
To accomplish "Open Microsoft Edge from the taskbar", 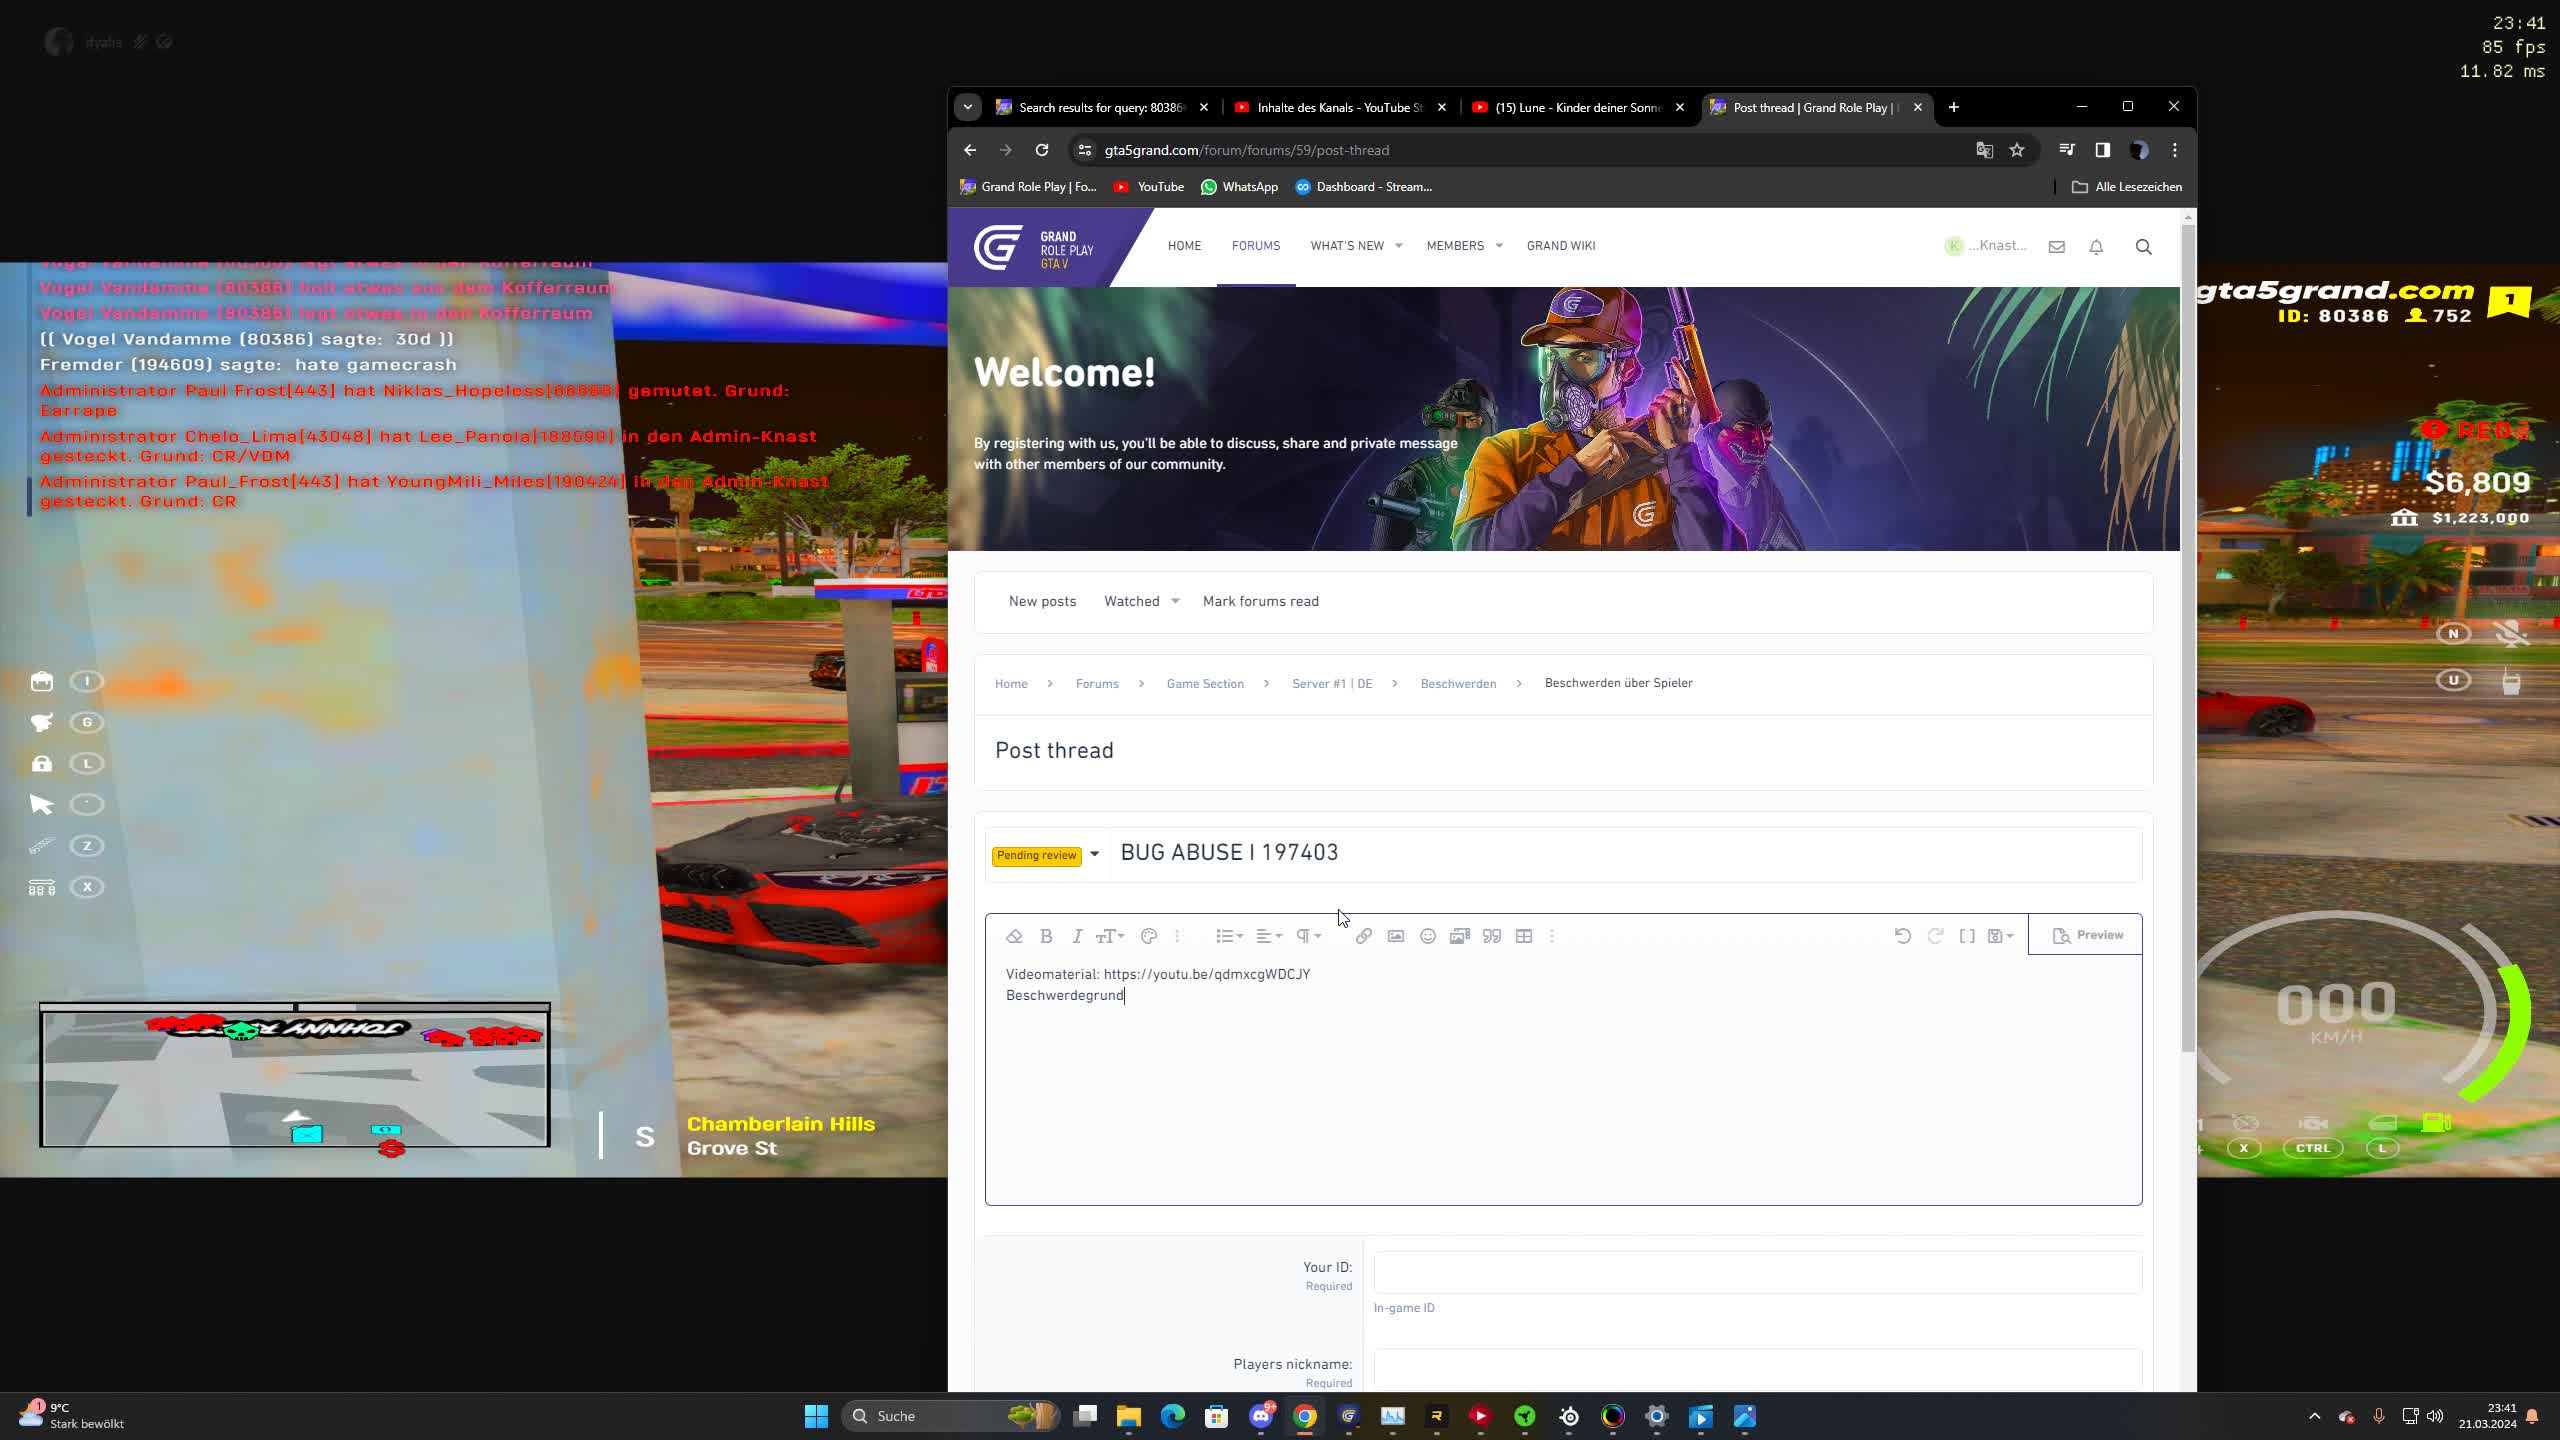I will (1173, 1416).
